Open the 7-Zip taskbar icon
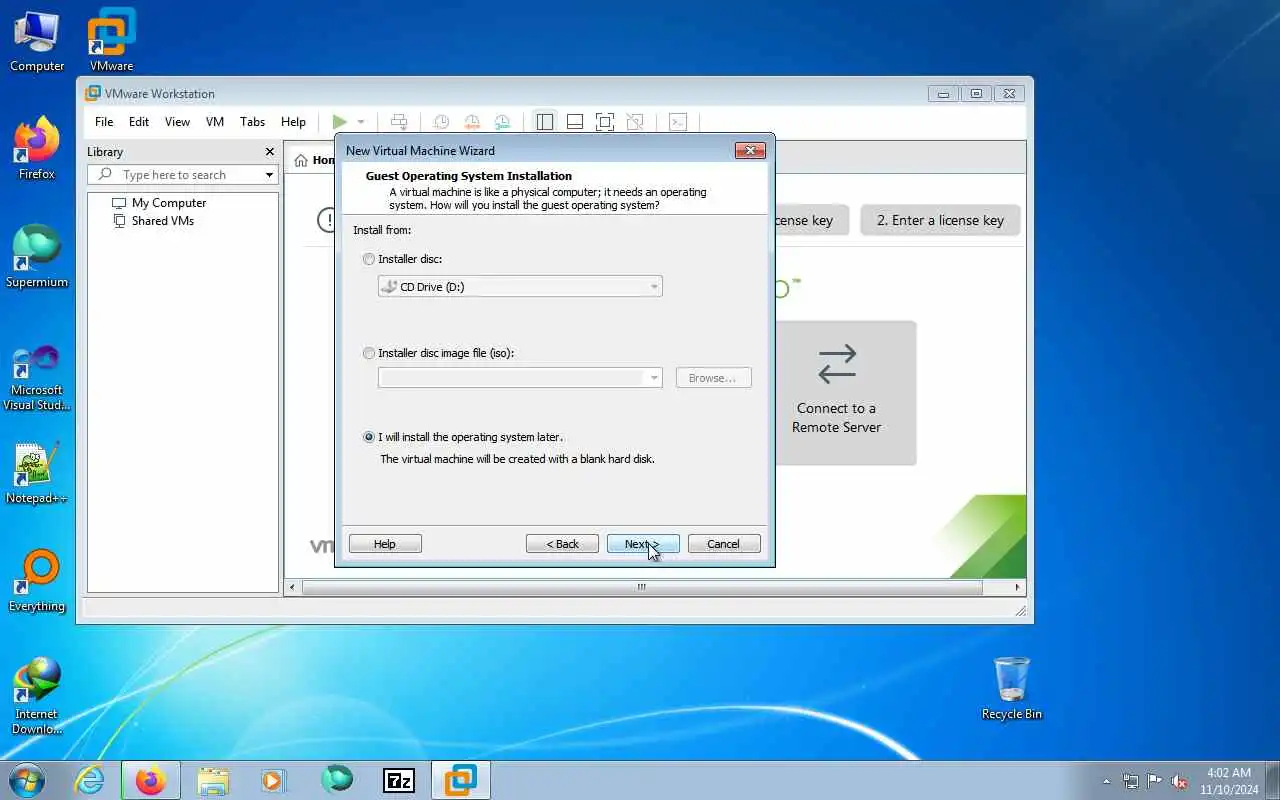Viewport: 1280px width, 800px height. (x=398, y=780)
